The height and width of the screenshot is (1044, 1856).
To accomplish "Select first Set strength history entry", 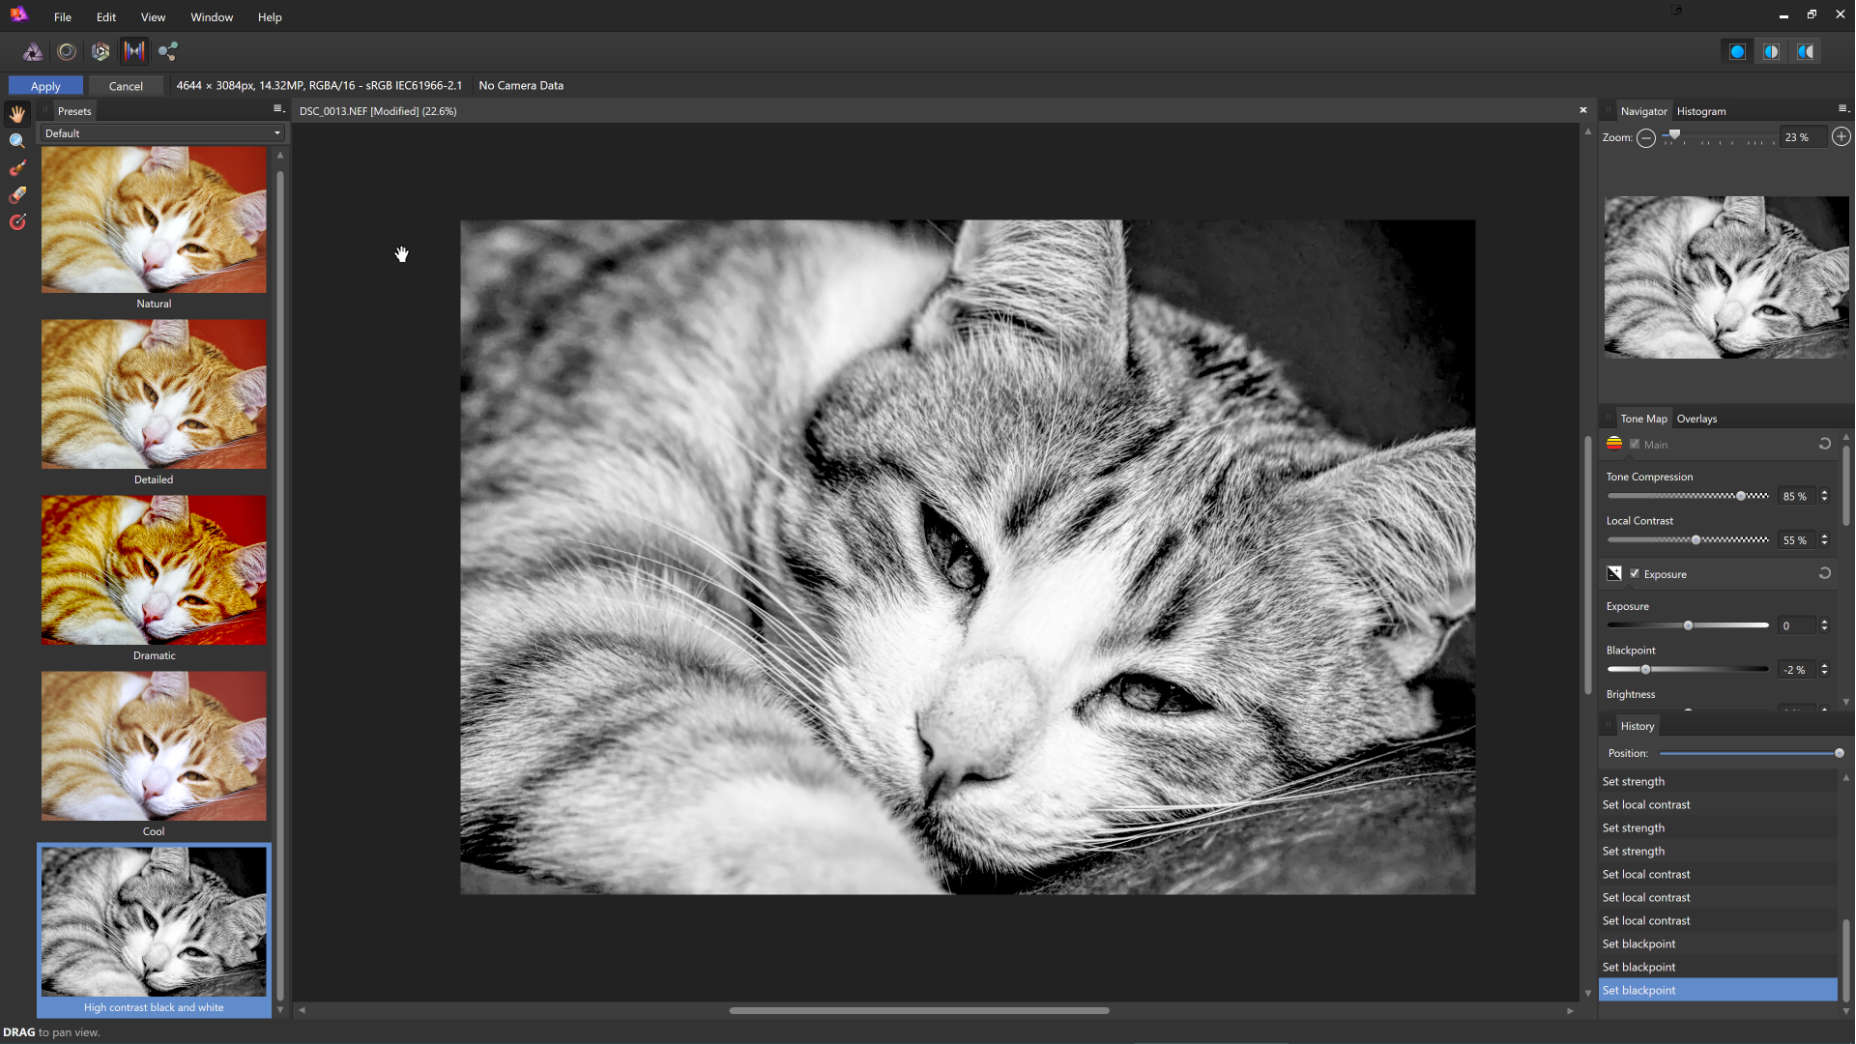I will point(1717,781).
